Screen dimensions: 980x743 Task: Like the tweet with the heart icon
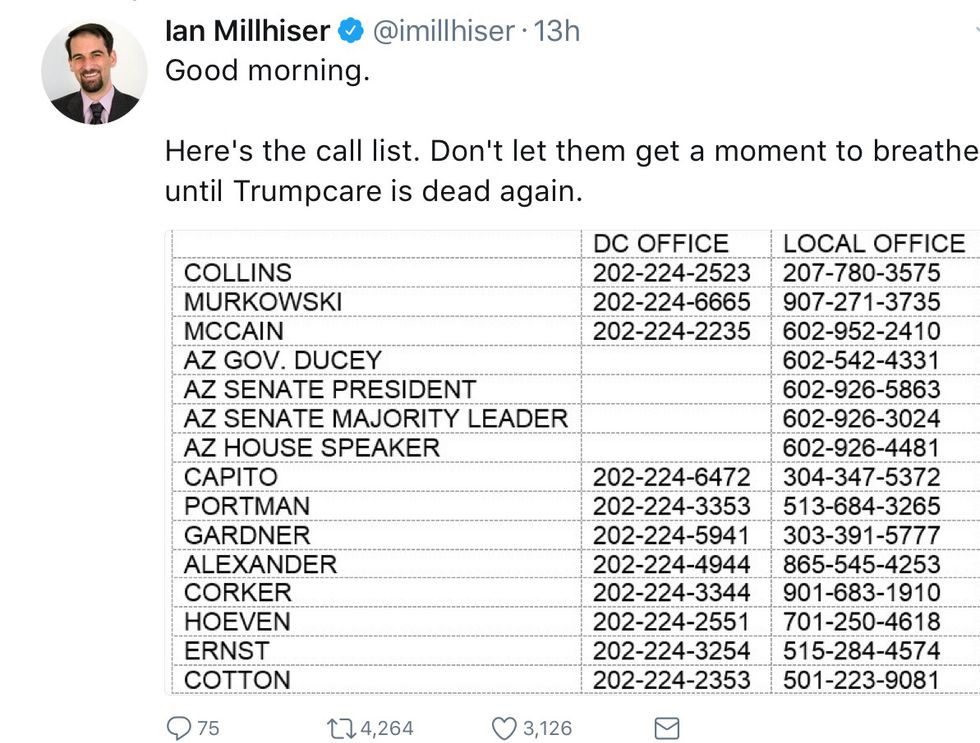tap(504, 729)
